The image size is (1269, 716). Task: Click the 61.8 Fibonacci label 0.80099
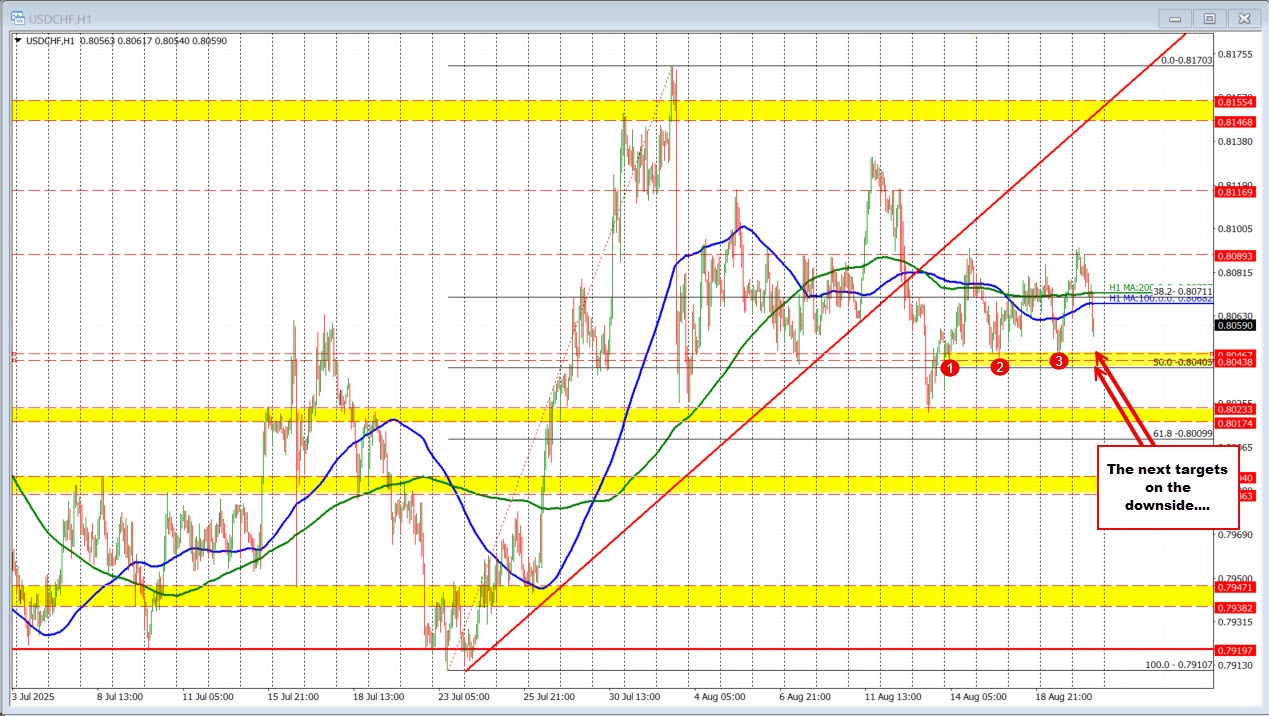pyautogui.click(x=1182, y=434)
